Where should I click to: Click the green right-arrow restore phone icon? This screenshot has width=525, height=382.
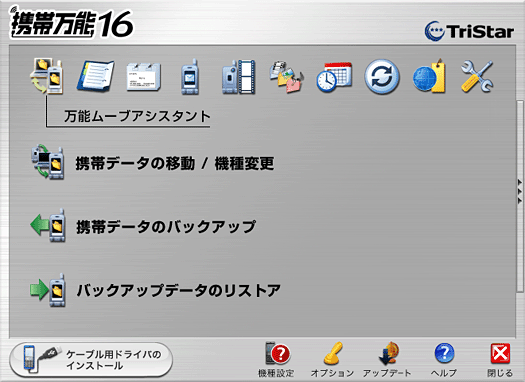coord(48,290)
